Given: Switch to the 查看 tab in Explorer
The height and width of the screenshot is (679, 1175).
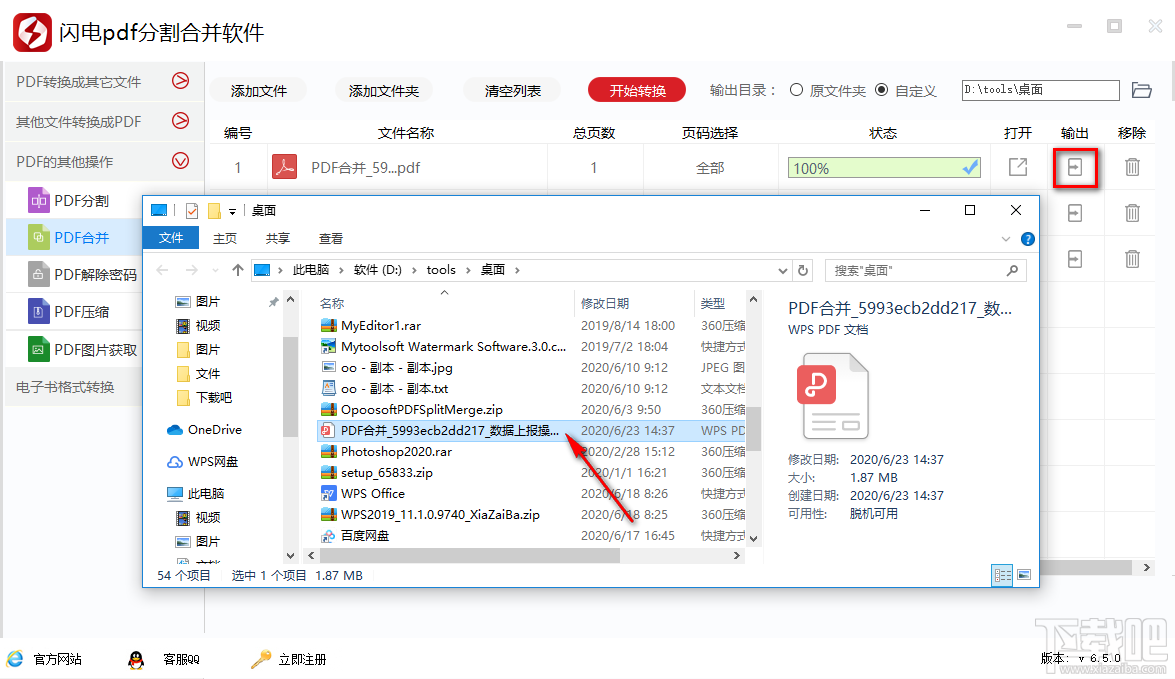Looking at the screenshot, I should pos(332,238).
